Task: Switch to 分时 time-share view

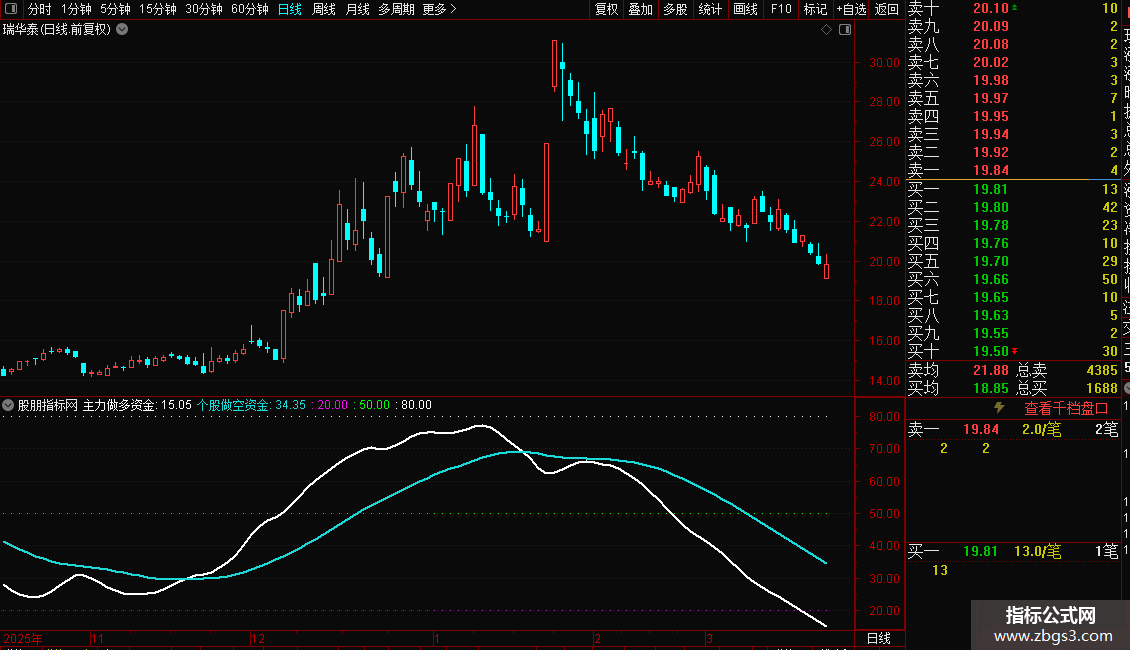Action: [x=40, y=9]
